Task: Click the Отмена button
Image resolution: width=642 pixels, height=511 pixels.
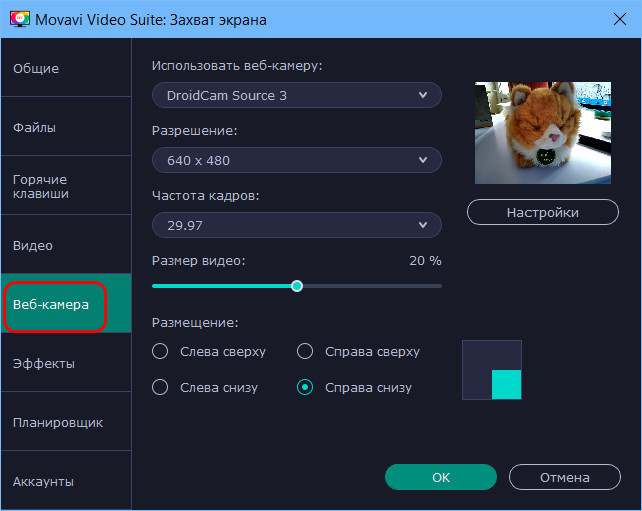Action: (565, 477)
